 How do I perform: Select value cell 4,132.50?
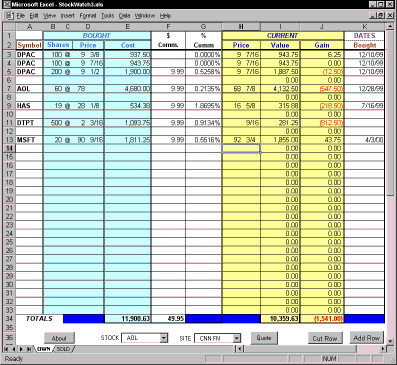[280, 89]
